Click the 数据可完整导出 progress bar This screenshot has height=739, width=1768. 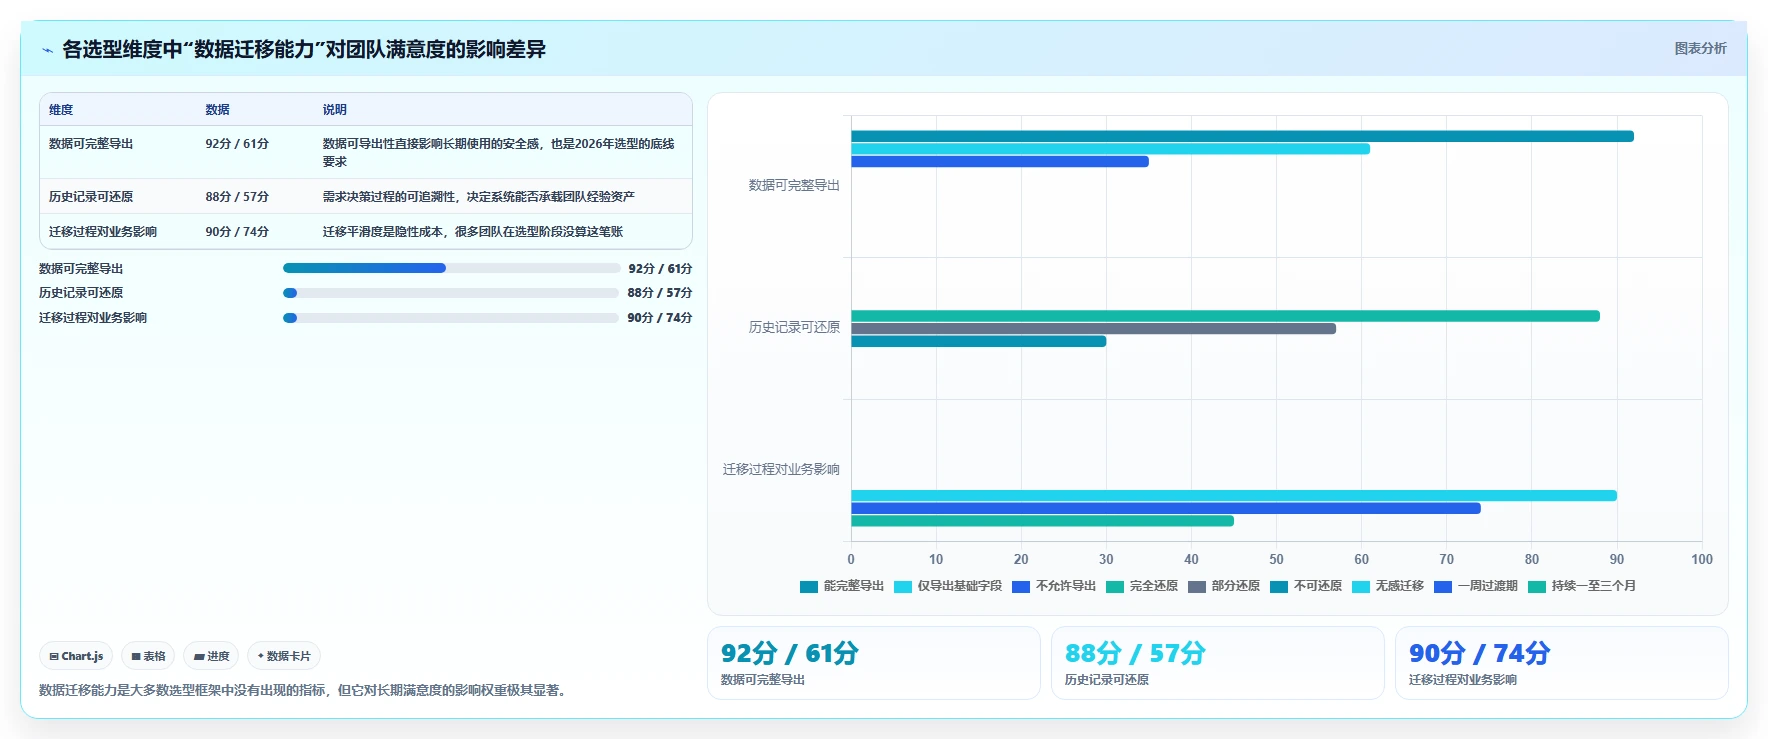451,268
